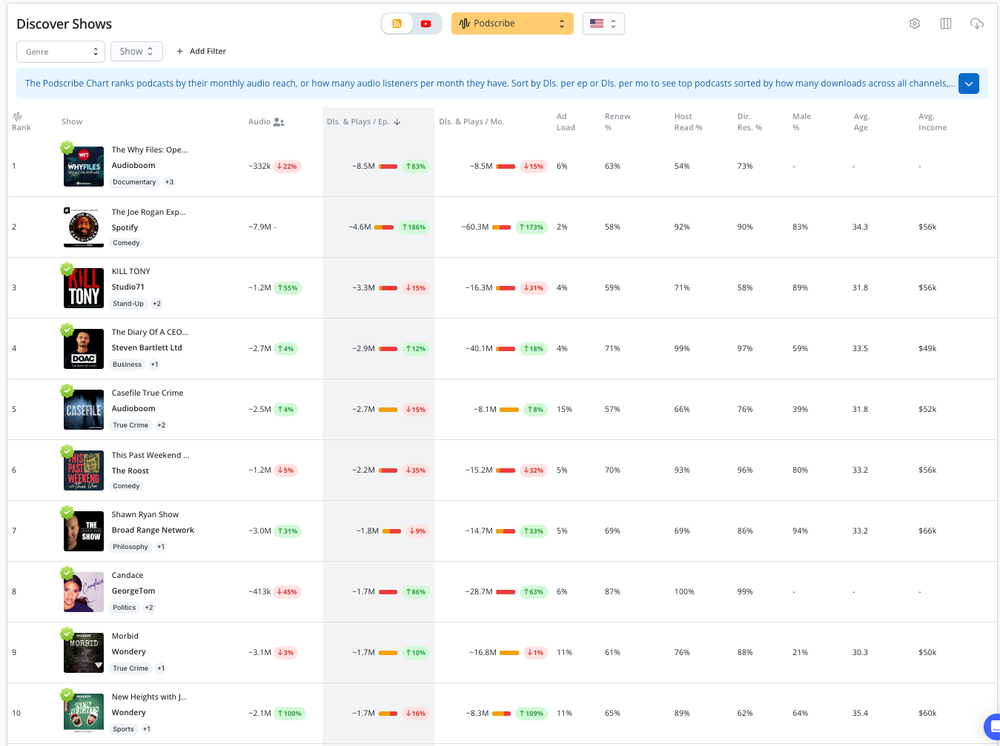This screenshot has width=1000, height=746.
Task: Click the Casefile True Crime artwork
Action: (x=84, y=409)
